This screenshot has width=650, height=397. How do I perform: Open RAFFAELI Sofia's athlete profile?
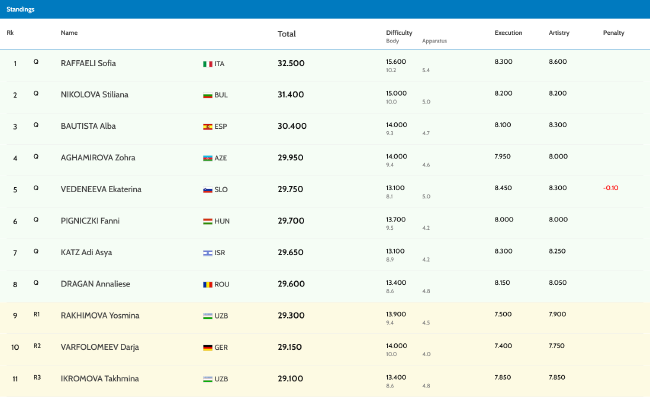coord(88,63)
